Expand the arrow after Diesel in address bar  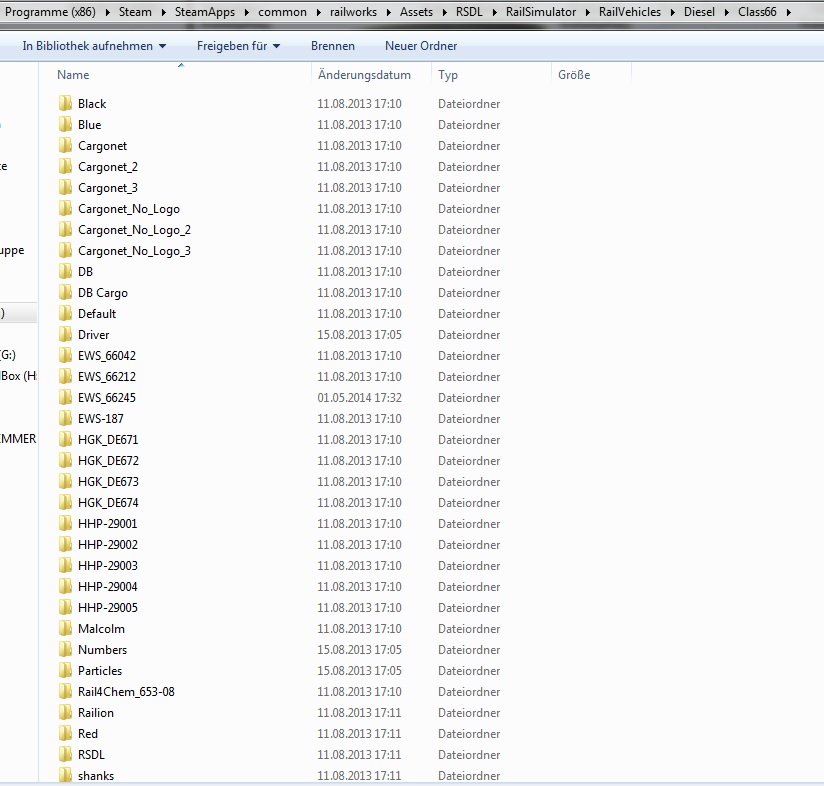pos(726,12)
